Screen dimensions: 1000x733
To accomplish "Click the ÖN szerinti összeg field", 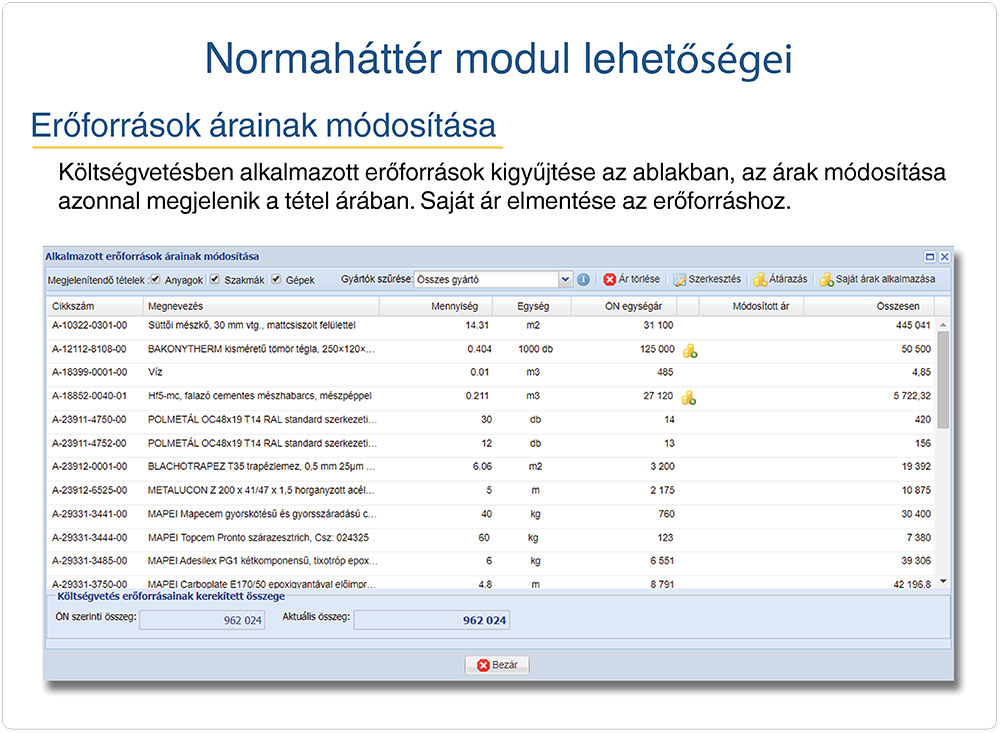I will [202, 620].
